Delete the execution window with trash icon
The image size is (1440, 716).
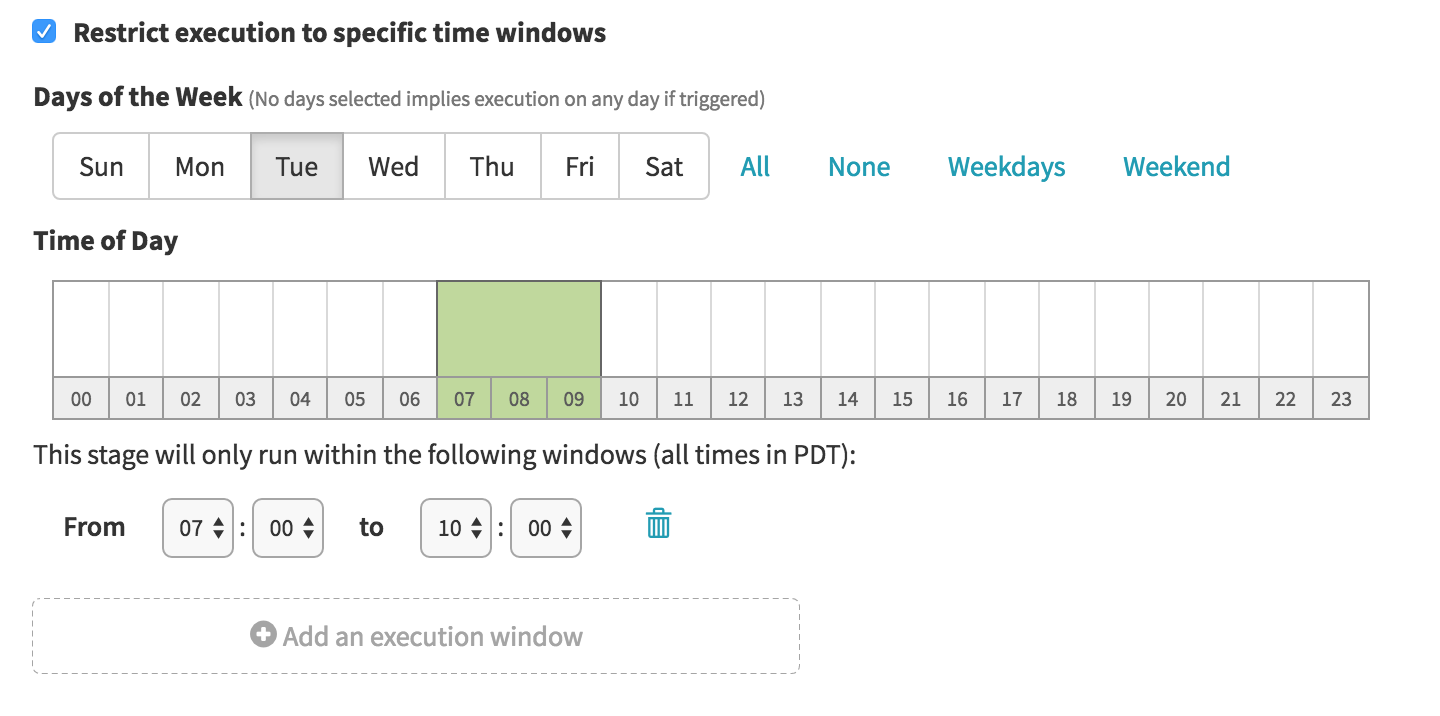point(658,524)
